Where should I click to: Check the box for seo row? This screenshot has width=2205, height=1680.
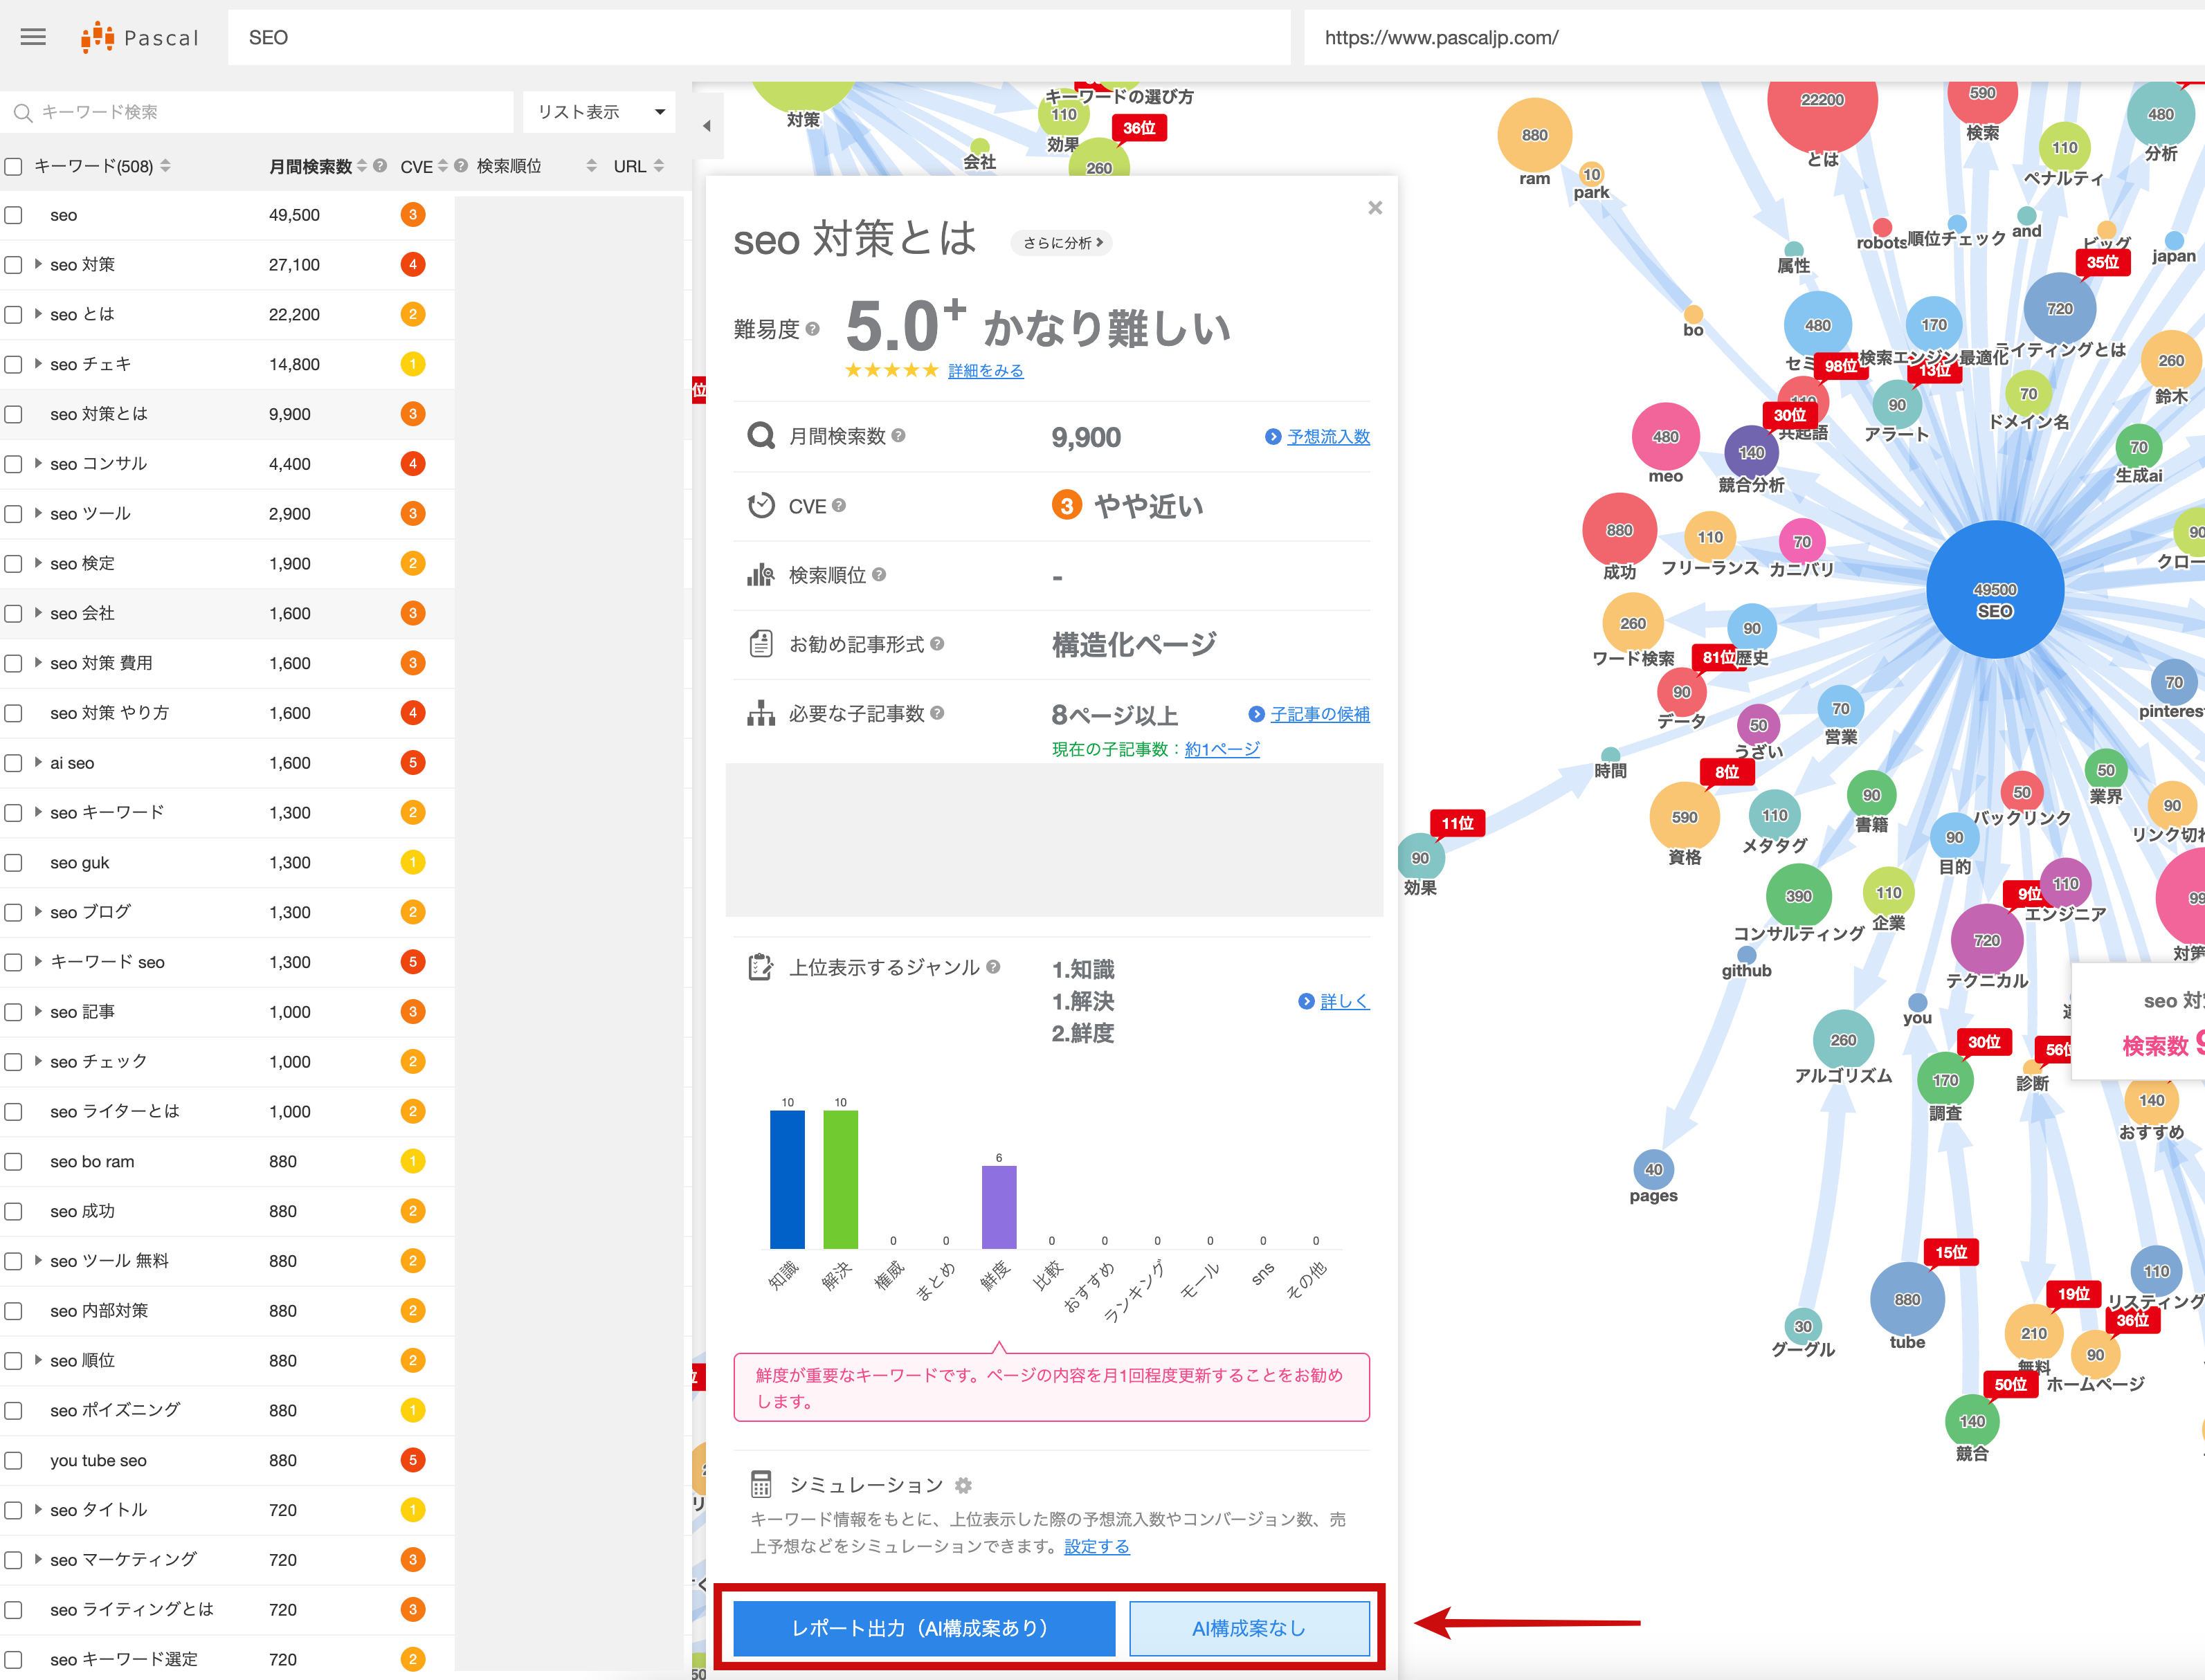[13, 215]
